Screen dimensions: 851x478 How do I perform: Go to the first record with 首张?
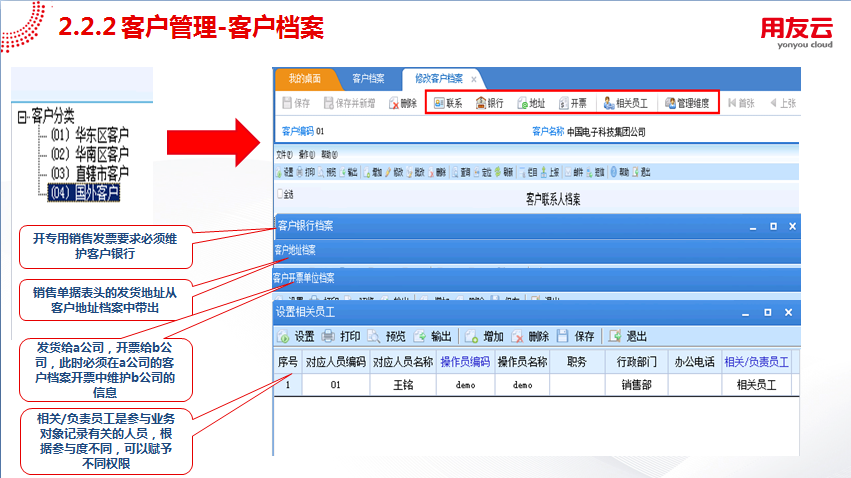pos(741,103)
